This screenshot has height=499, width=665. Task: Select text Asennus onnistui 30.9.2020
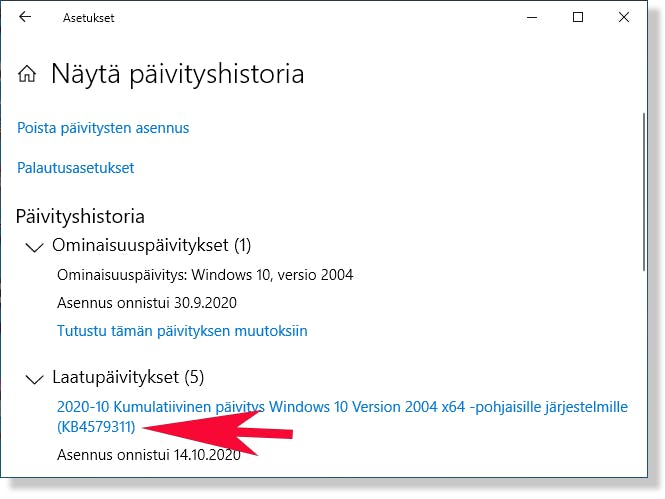[x=147, y=303]
